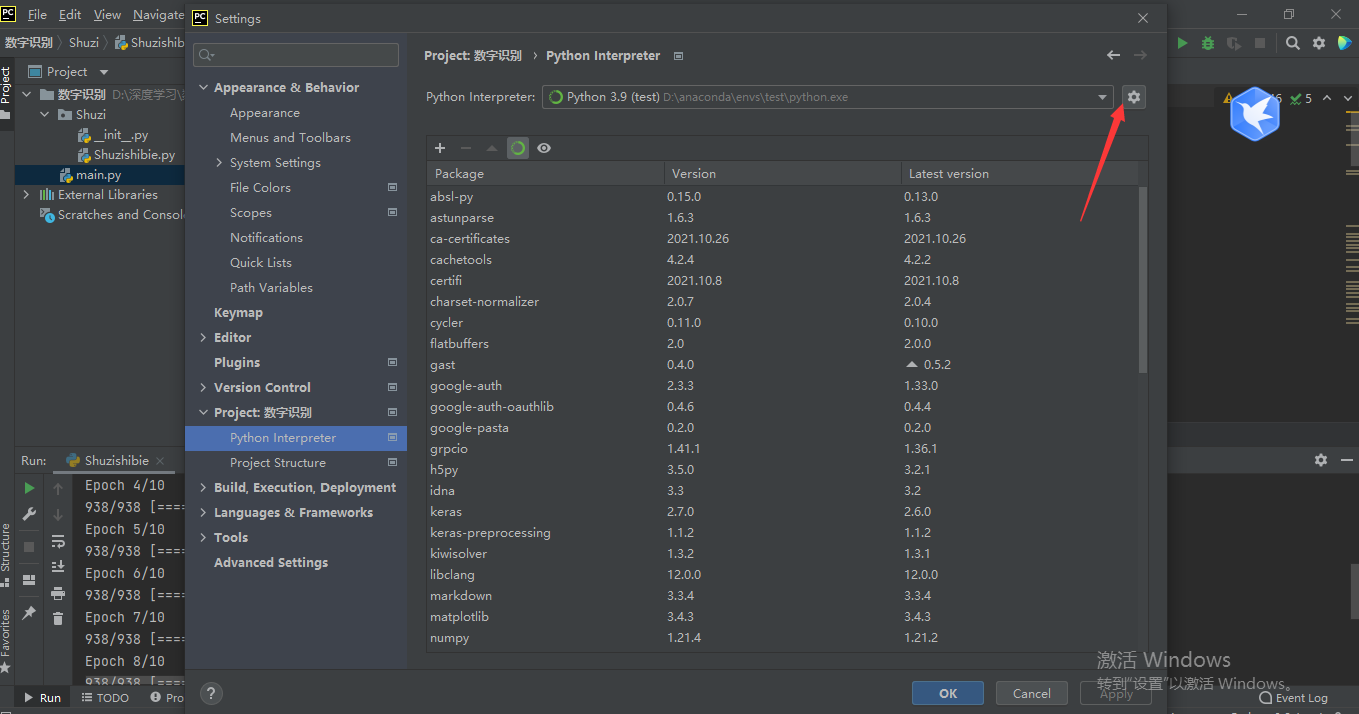Open the TODO tool window tab
1359x714 pixels.
106,698
